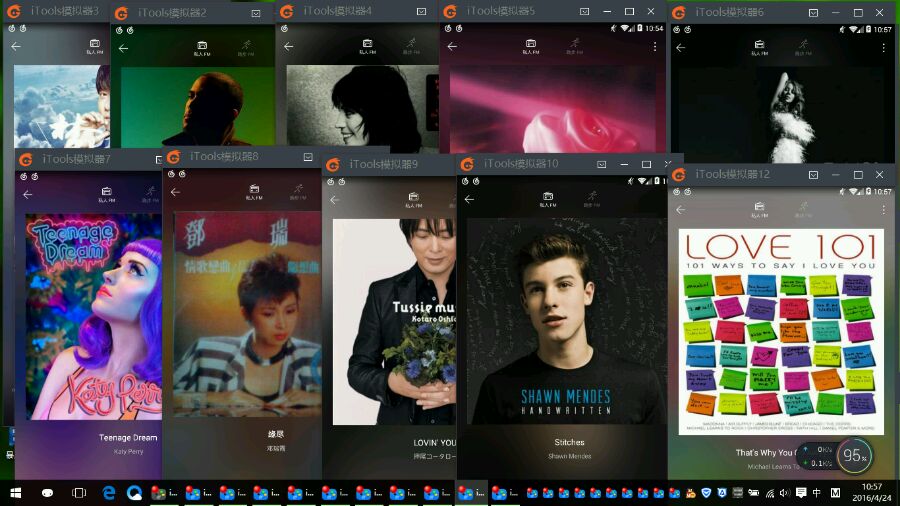Click Tussie Mussie album cover in emulator 9
This screenshot has width=900, height=506.
(x=394, y=322)
